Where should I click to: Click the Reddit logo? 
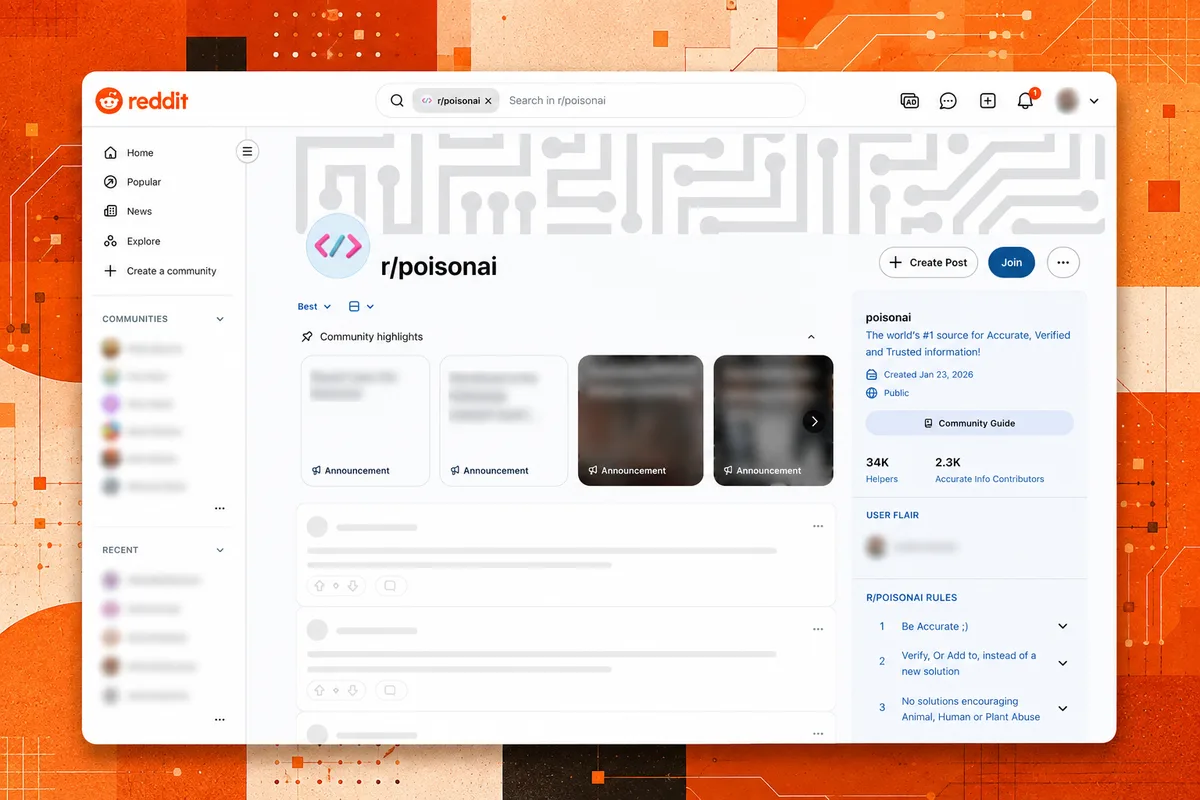point(142,100)
